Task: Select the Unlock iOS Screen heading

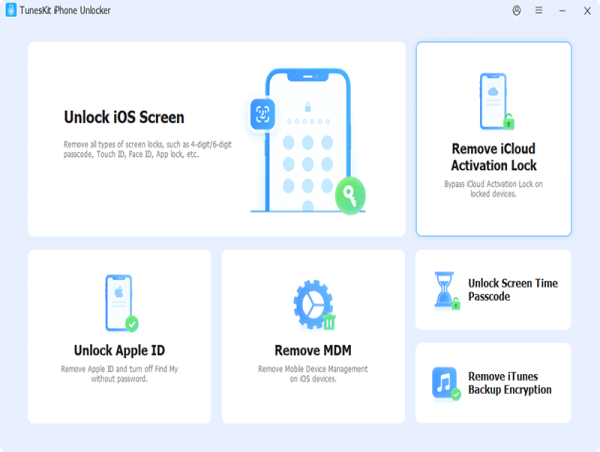Action: point(124,117)
